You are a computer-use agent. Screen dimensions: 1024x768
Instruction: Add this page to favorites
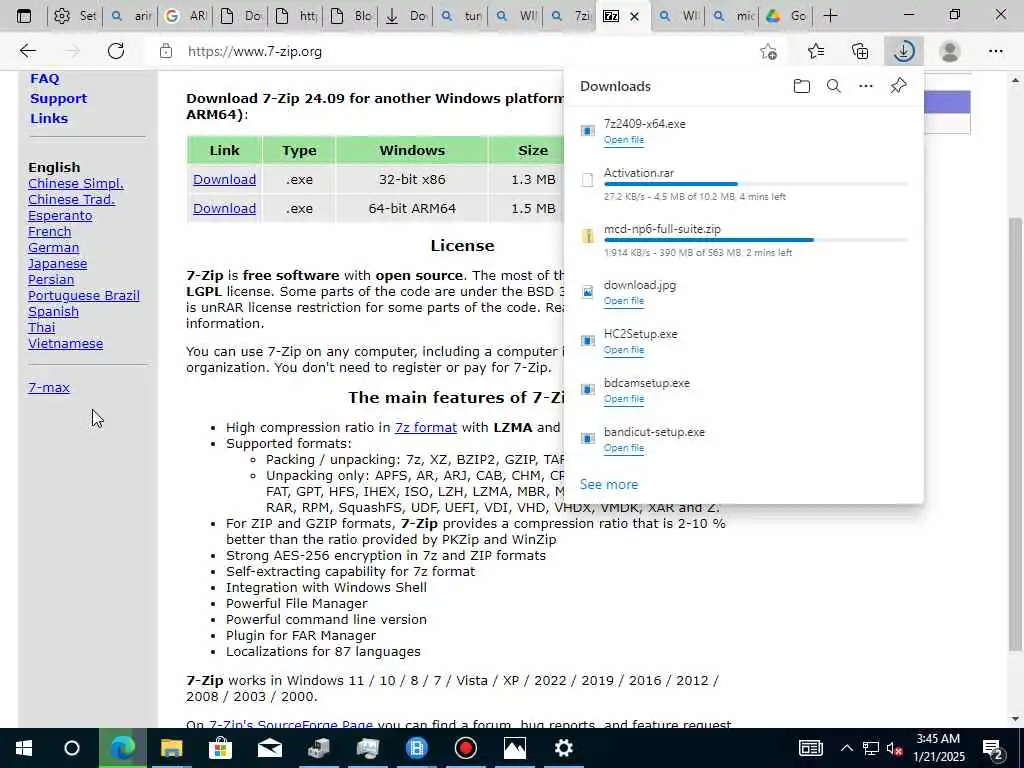769,51
